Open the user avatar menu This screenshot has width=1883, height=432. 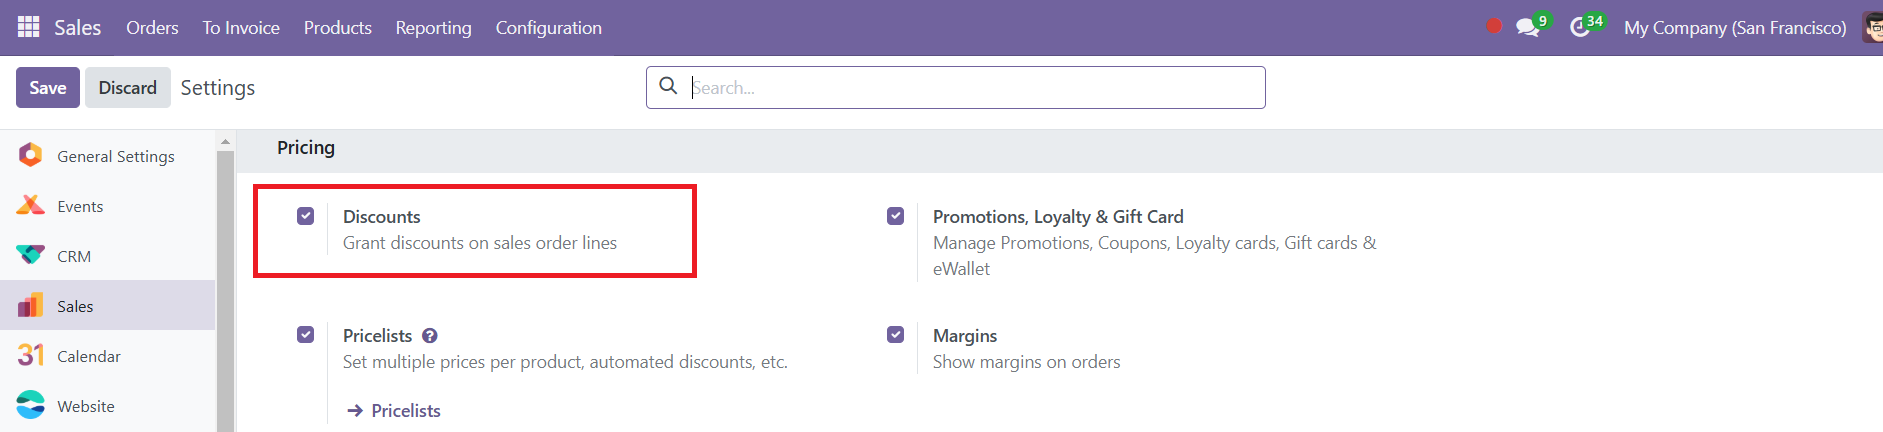point(1872,27)
